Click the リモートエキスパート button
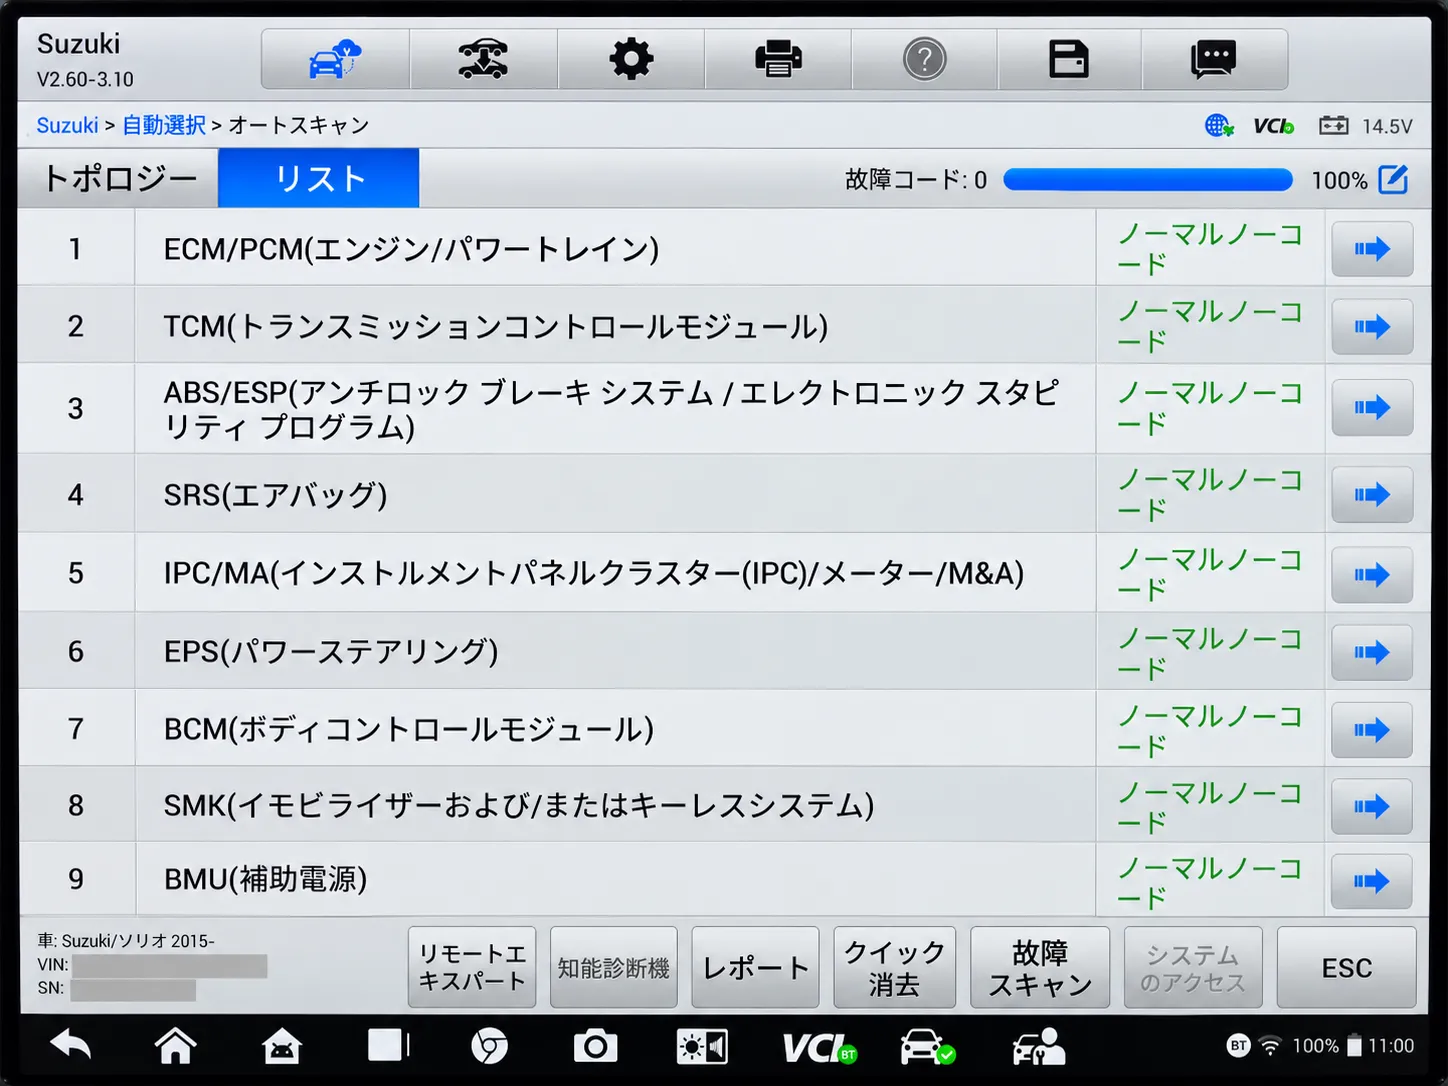Viewport: 1448px width, 1086px height. coord(472,967)
